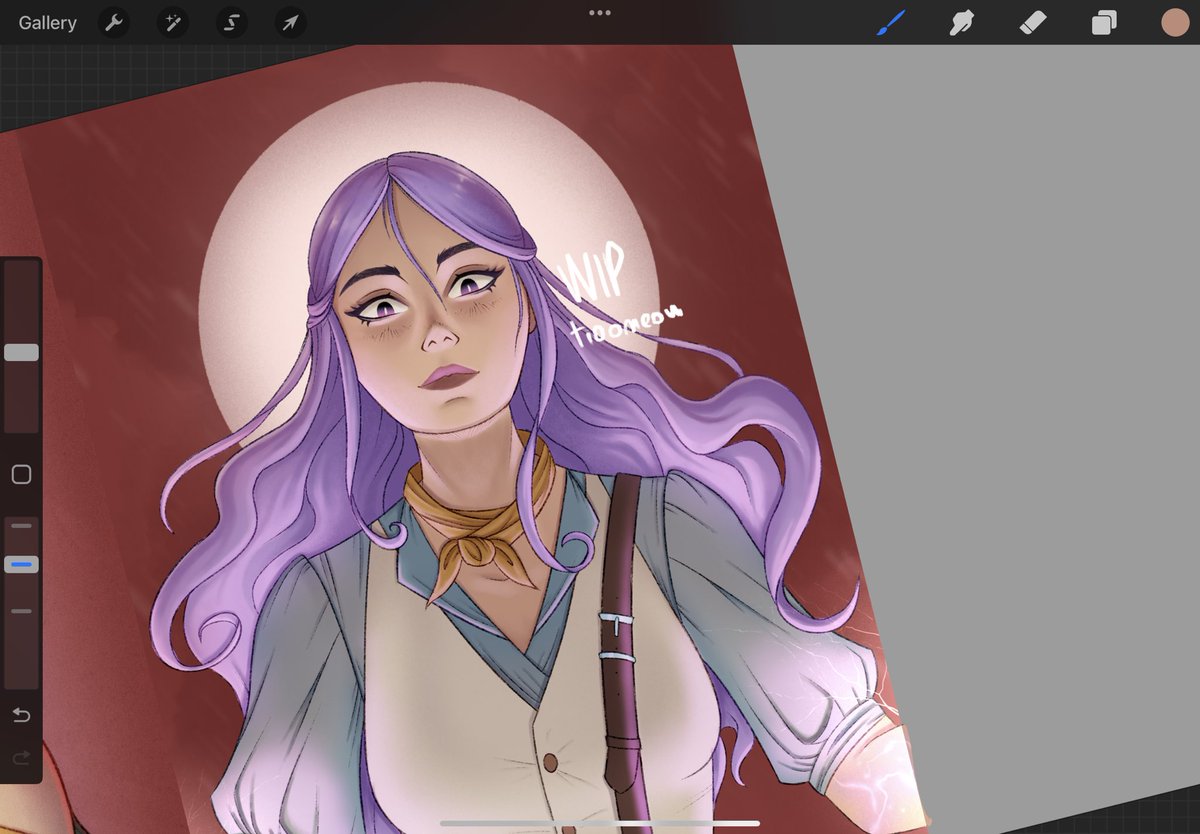The image size is (1200, 834).
Task: Open the Gallery view
Action: [x=47, y=23]
